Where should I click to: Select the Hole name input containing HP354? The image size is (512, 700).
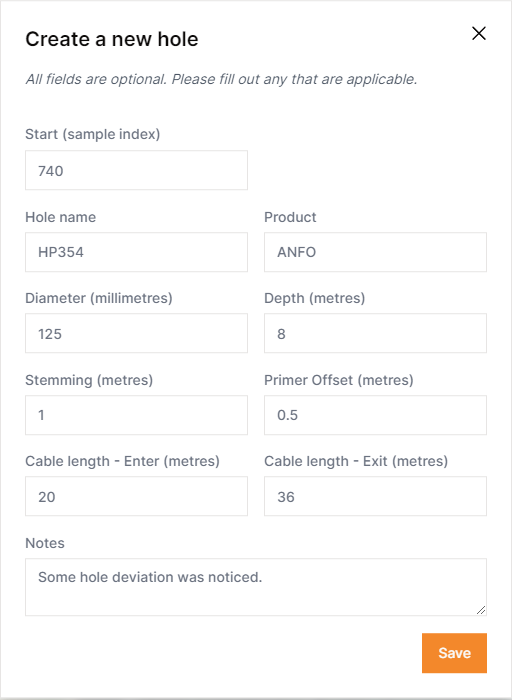(136, 252)
